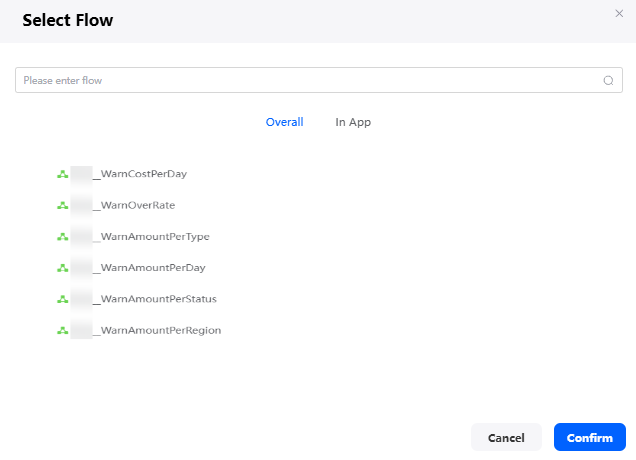Click the flow icon beside _WarnAmountPerType
The image size is (636, 460).
click(62, 237)
